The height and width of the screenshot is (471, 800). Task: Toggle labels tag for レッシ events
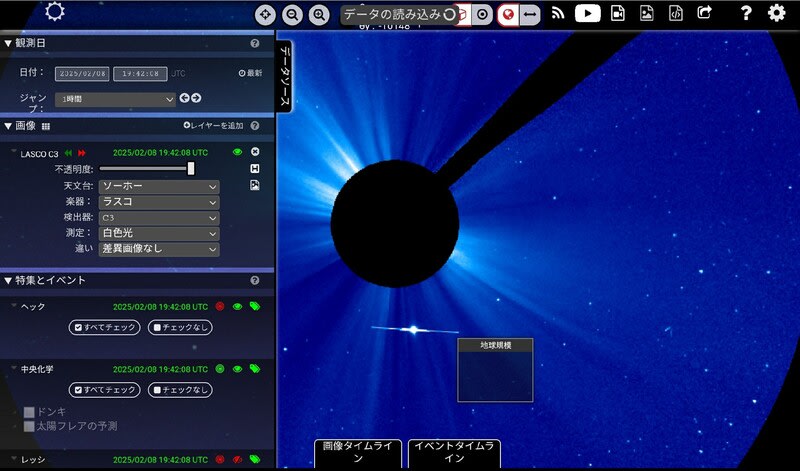[x=255, y=459]
